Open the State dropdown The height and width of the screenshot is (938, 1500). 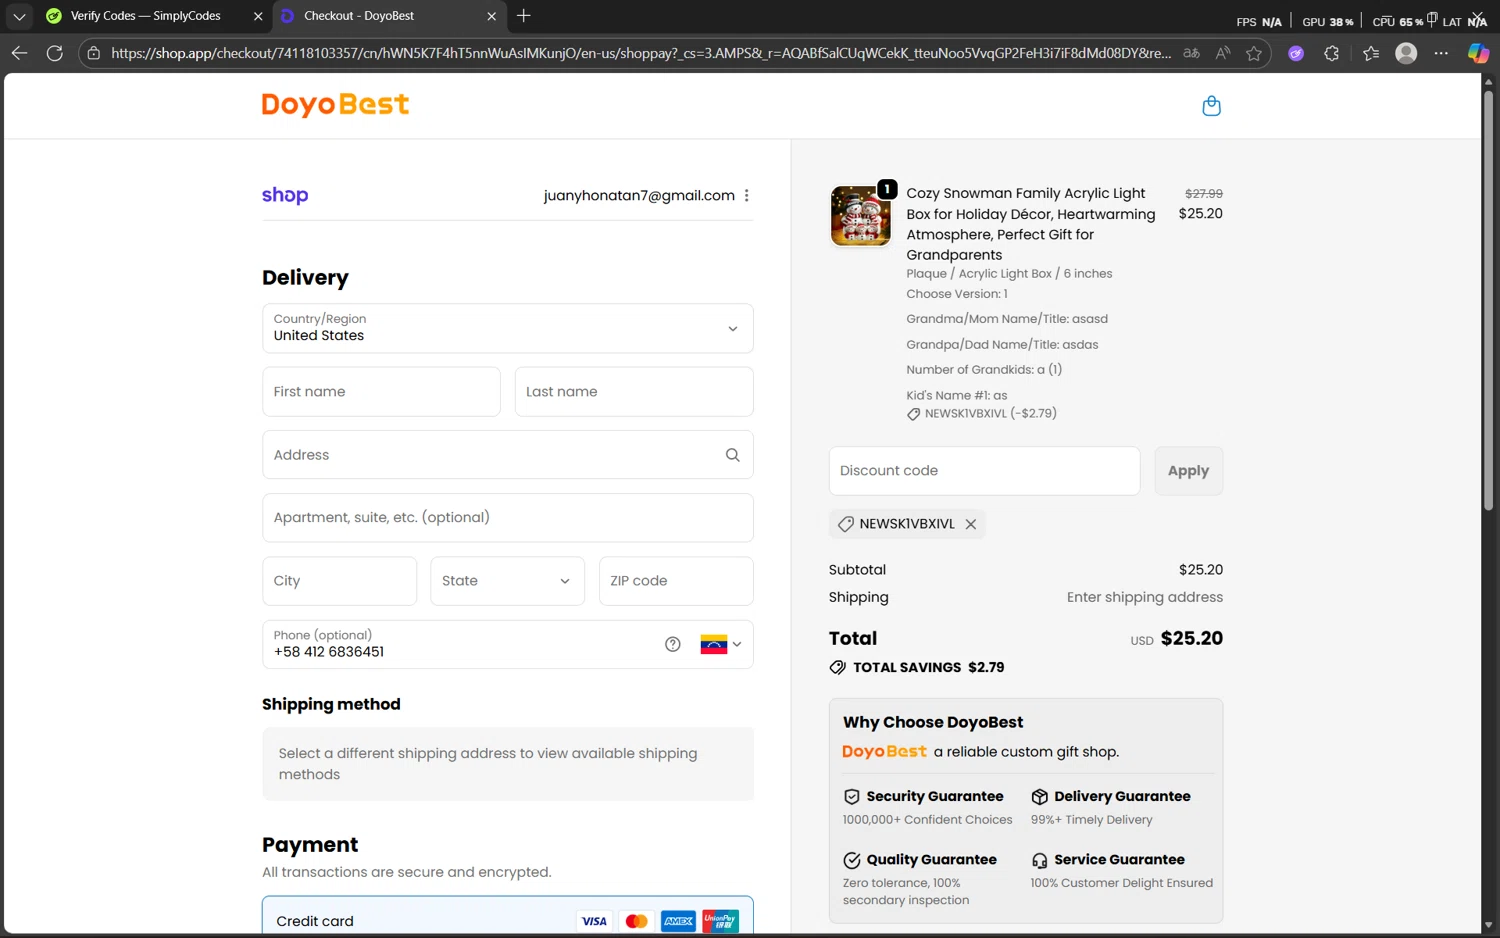pyautogui.click(x=507, y=581)
